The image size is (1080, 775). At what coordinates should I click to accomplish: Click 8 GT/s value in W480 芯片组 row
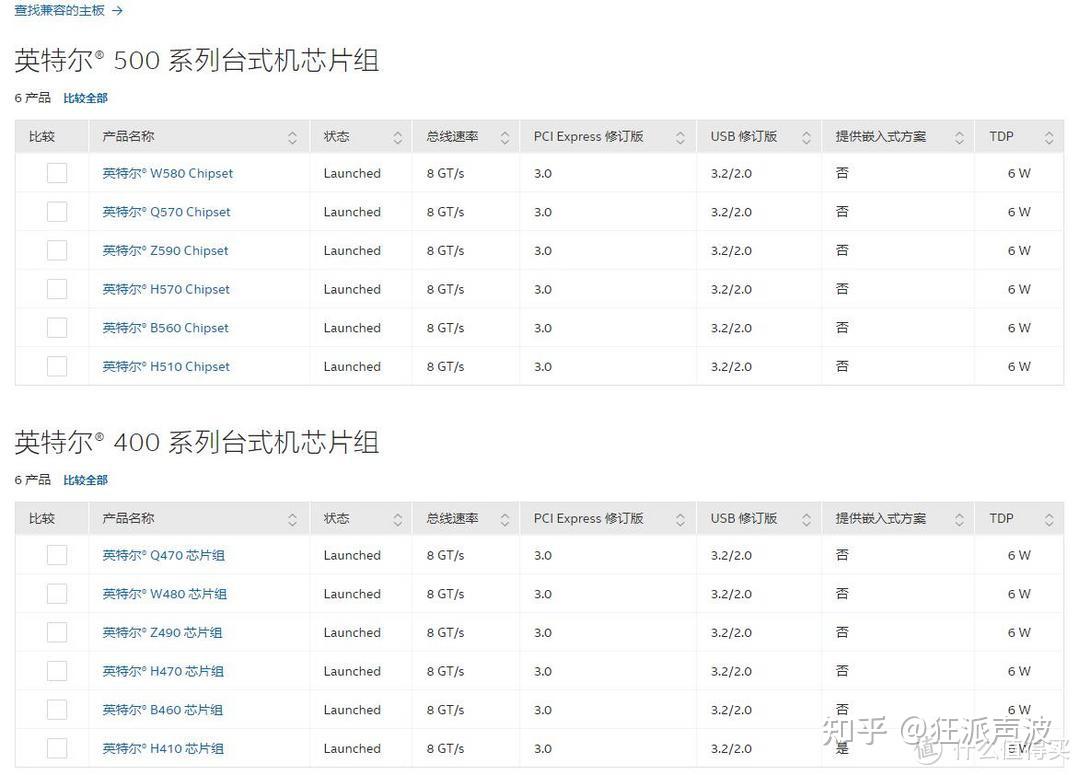[445, 594]
